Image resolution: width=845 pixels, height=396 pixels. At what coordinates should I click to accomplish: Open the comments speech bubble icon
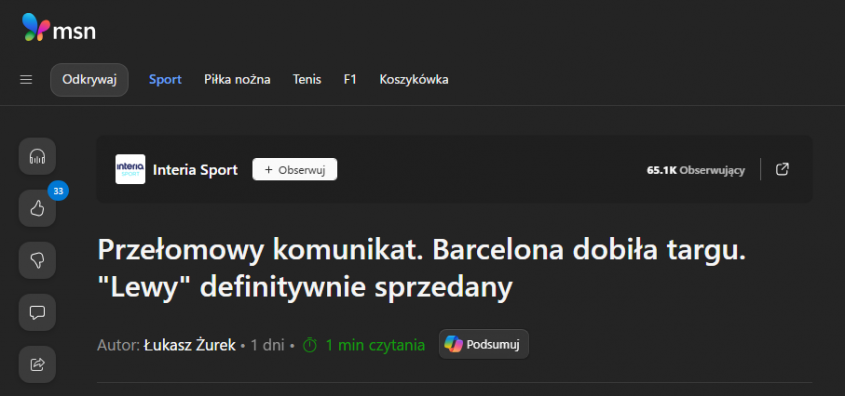(x=37, y=312)
